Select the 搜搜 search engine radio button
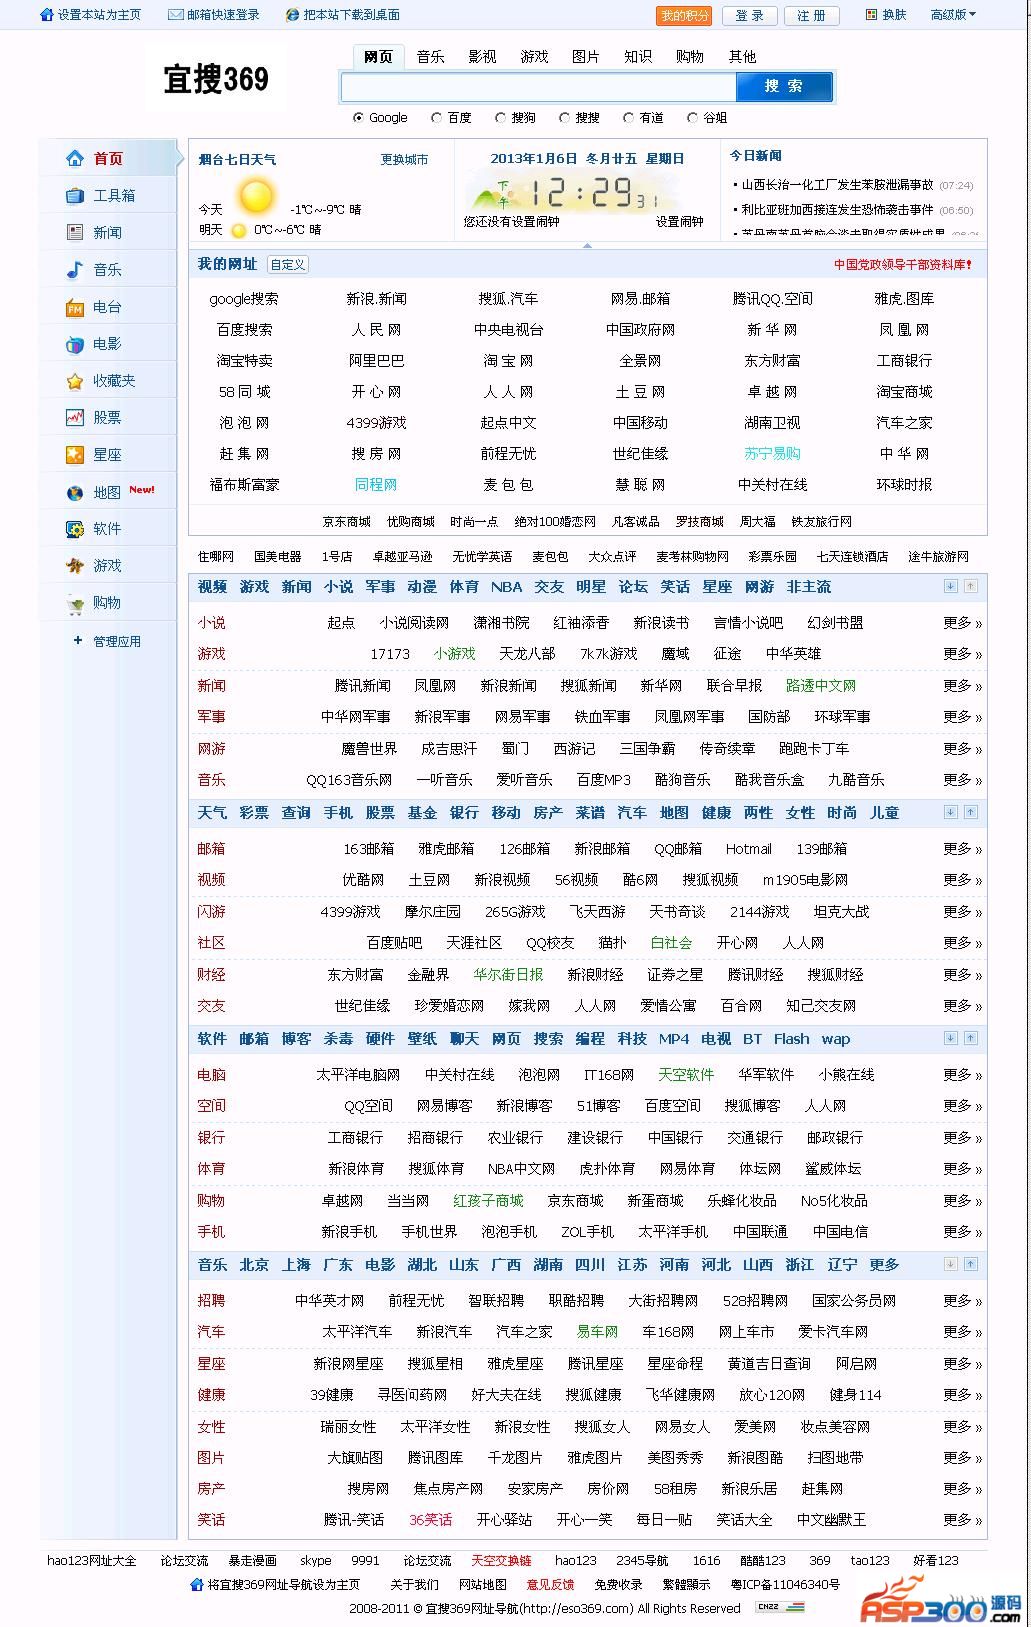1031x1627 pixels. point(564,117)
